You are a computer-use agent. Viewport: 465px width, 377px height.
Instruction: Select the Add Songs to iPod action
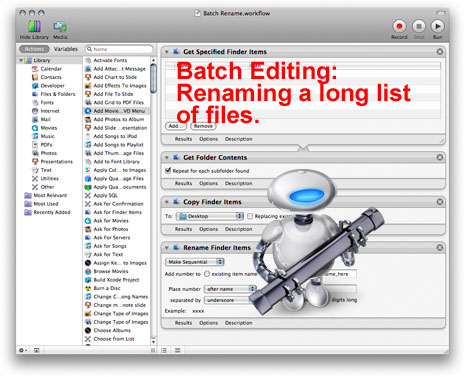pos(116,136)
